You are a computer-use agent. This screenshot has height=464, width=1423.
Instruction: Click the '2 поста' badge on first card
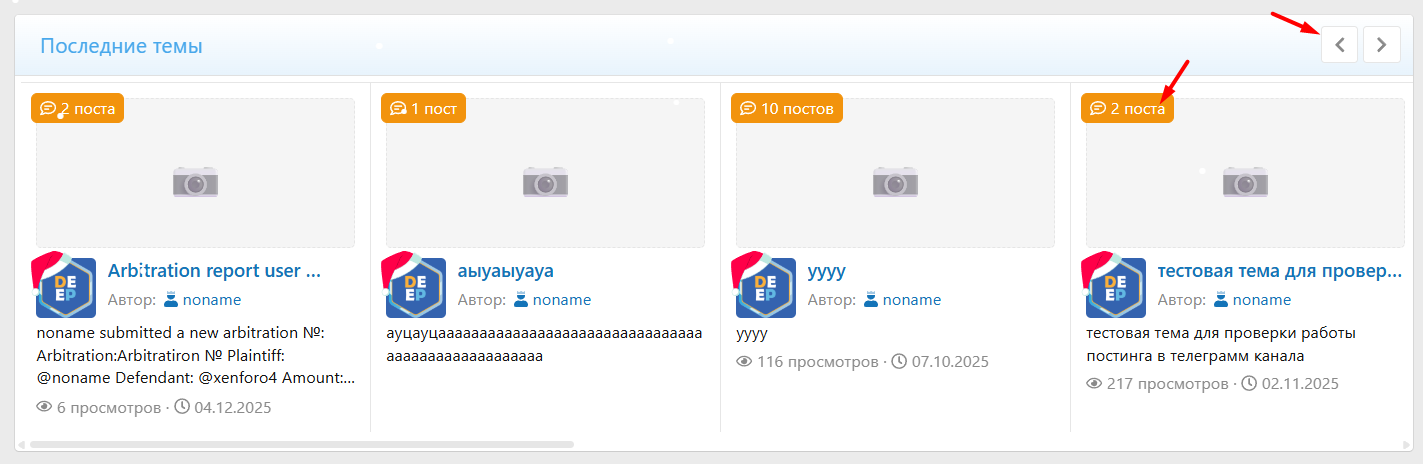[77, 108]
